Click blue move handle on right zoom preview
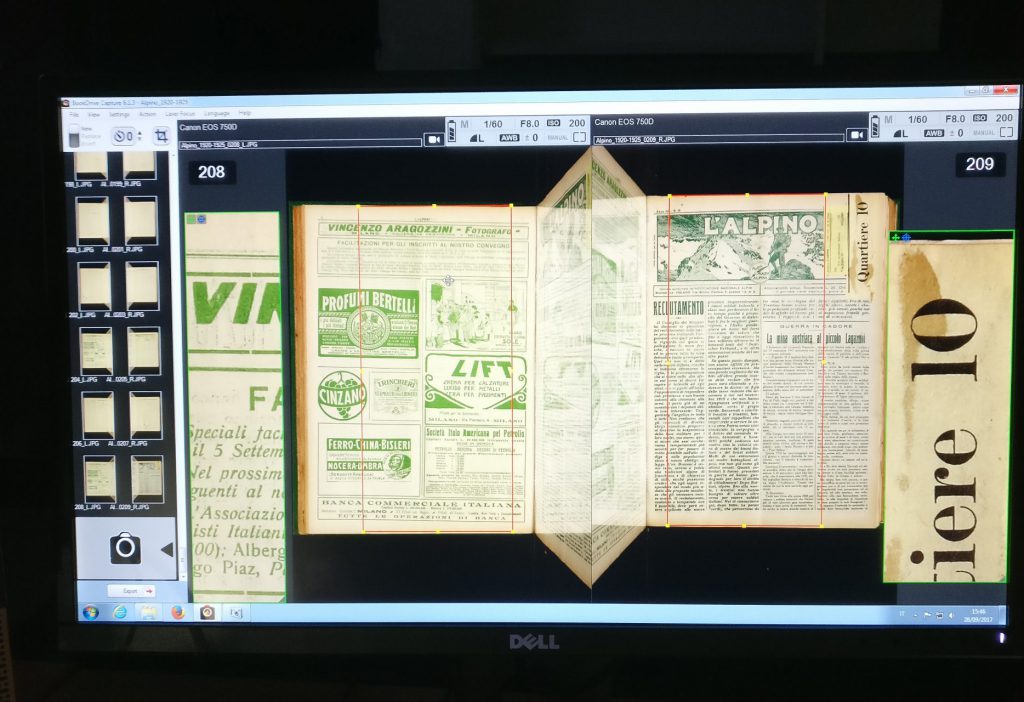The width and height of the screenshot is (1024, 702). [x=906, y=238]
